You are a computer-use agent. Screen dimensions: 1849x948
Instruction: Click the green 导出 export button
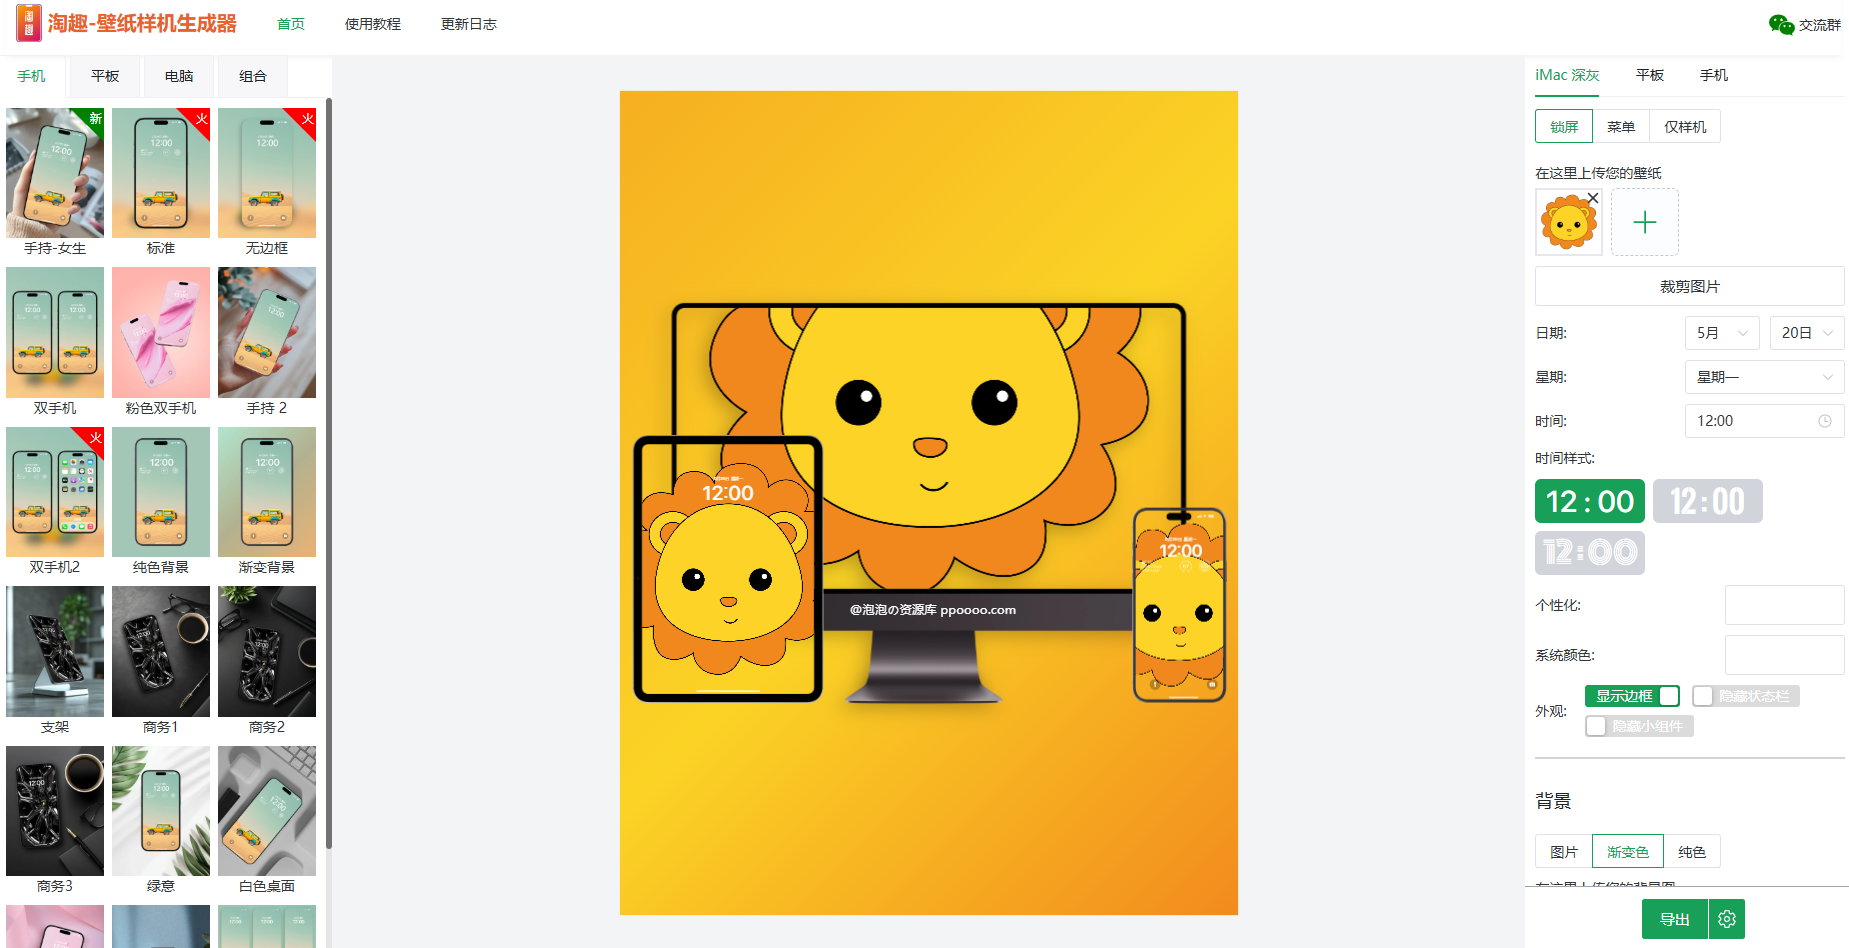(1675, 919)
